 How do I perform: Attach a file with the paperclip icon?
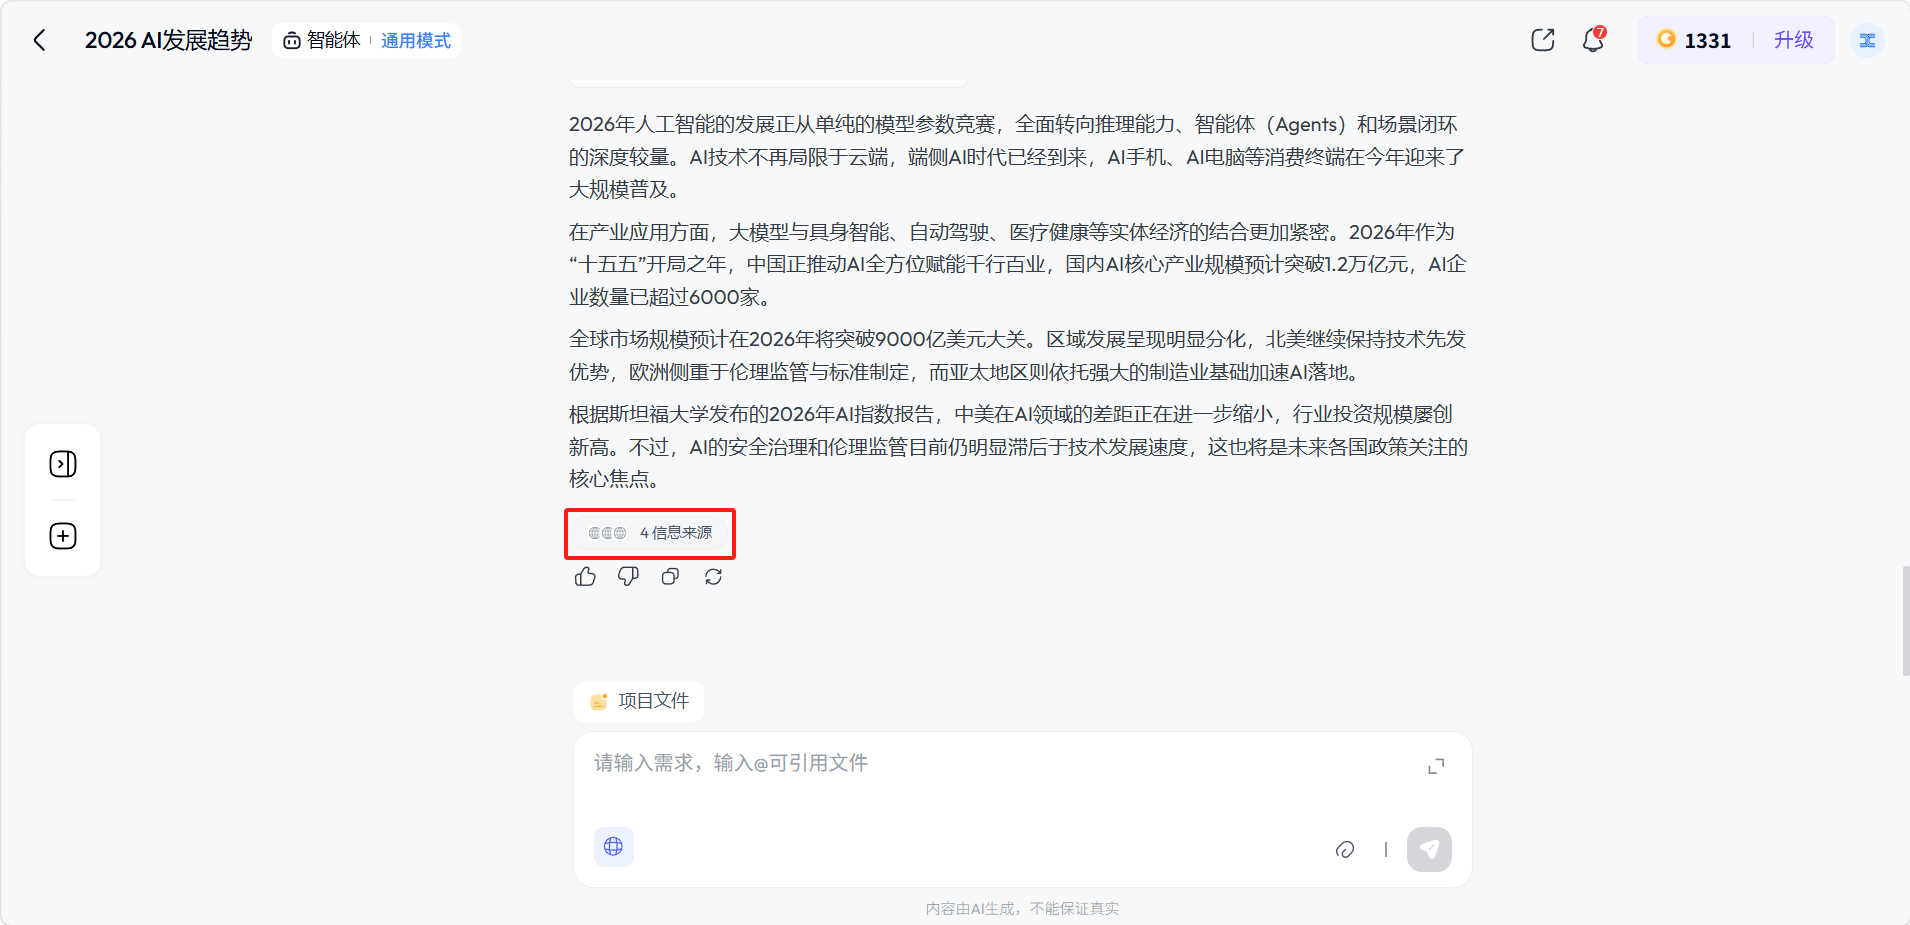tap(1345, 849)
